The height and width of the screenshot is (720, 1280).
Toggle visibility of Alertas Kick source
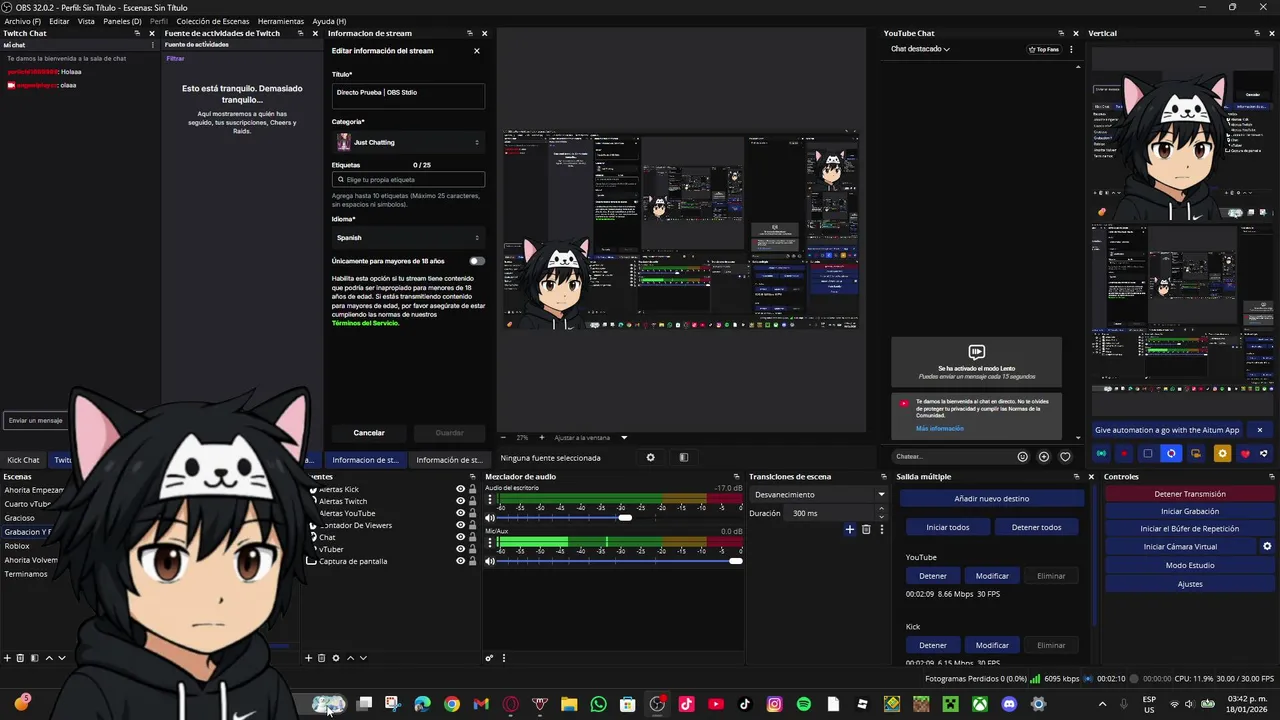click(460, 489)
